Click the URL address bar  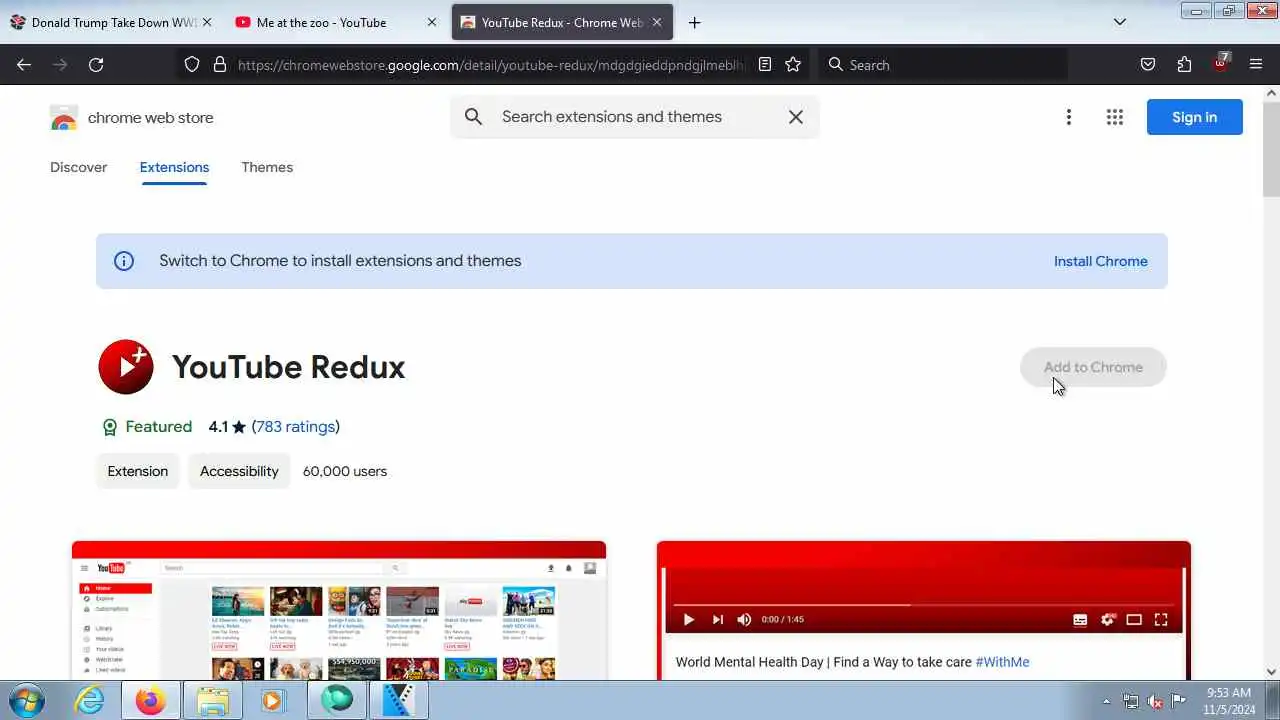pos(490,65)
